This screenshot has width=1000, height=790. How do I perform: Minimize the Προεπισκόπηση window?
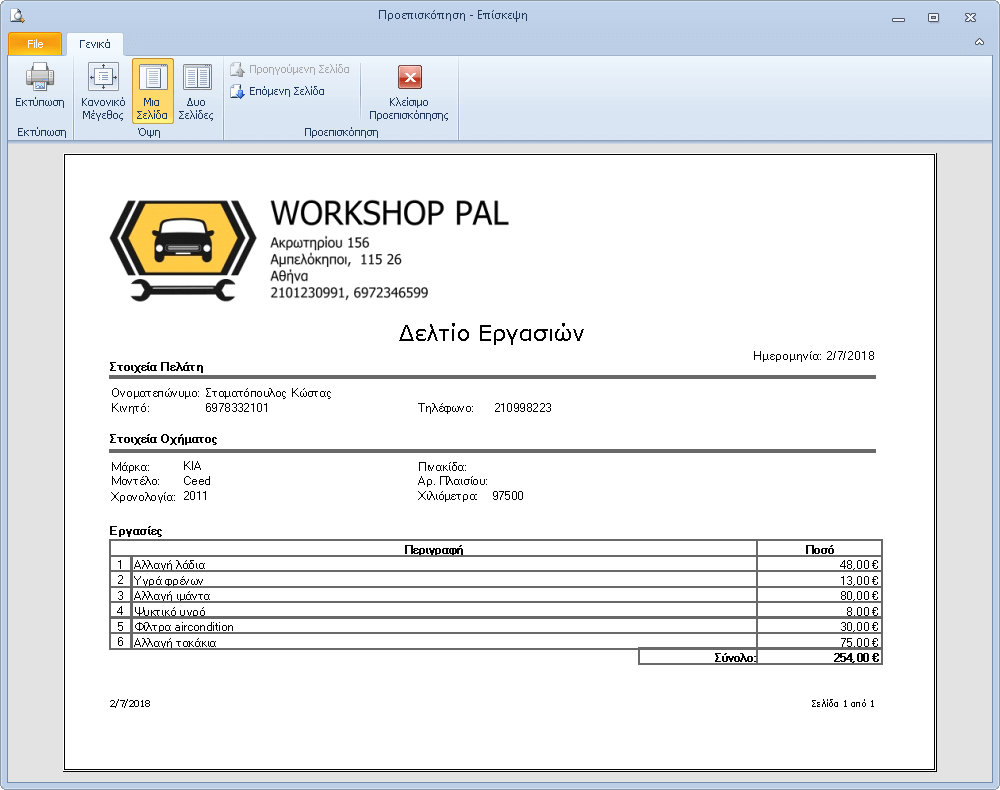tap(896, 16)
